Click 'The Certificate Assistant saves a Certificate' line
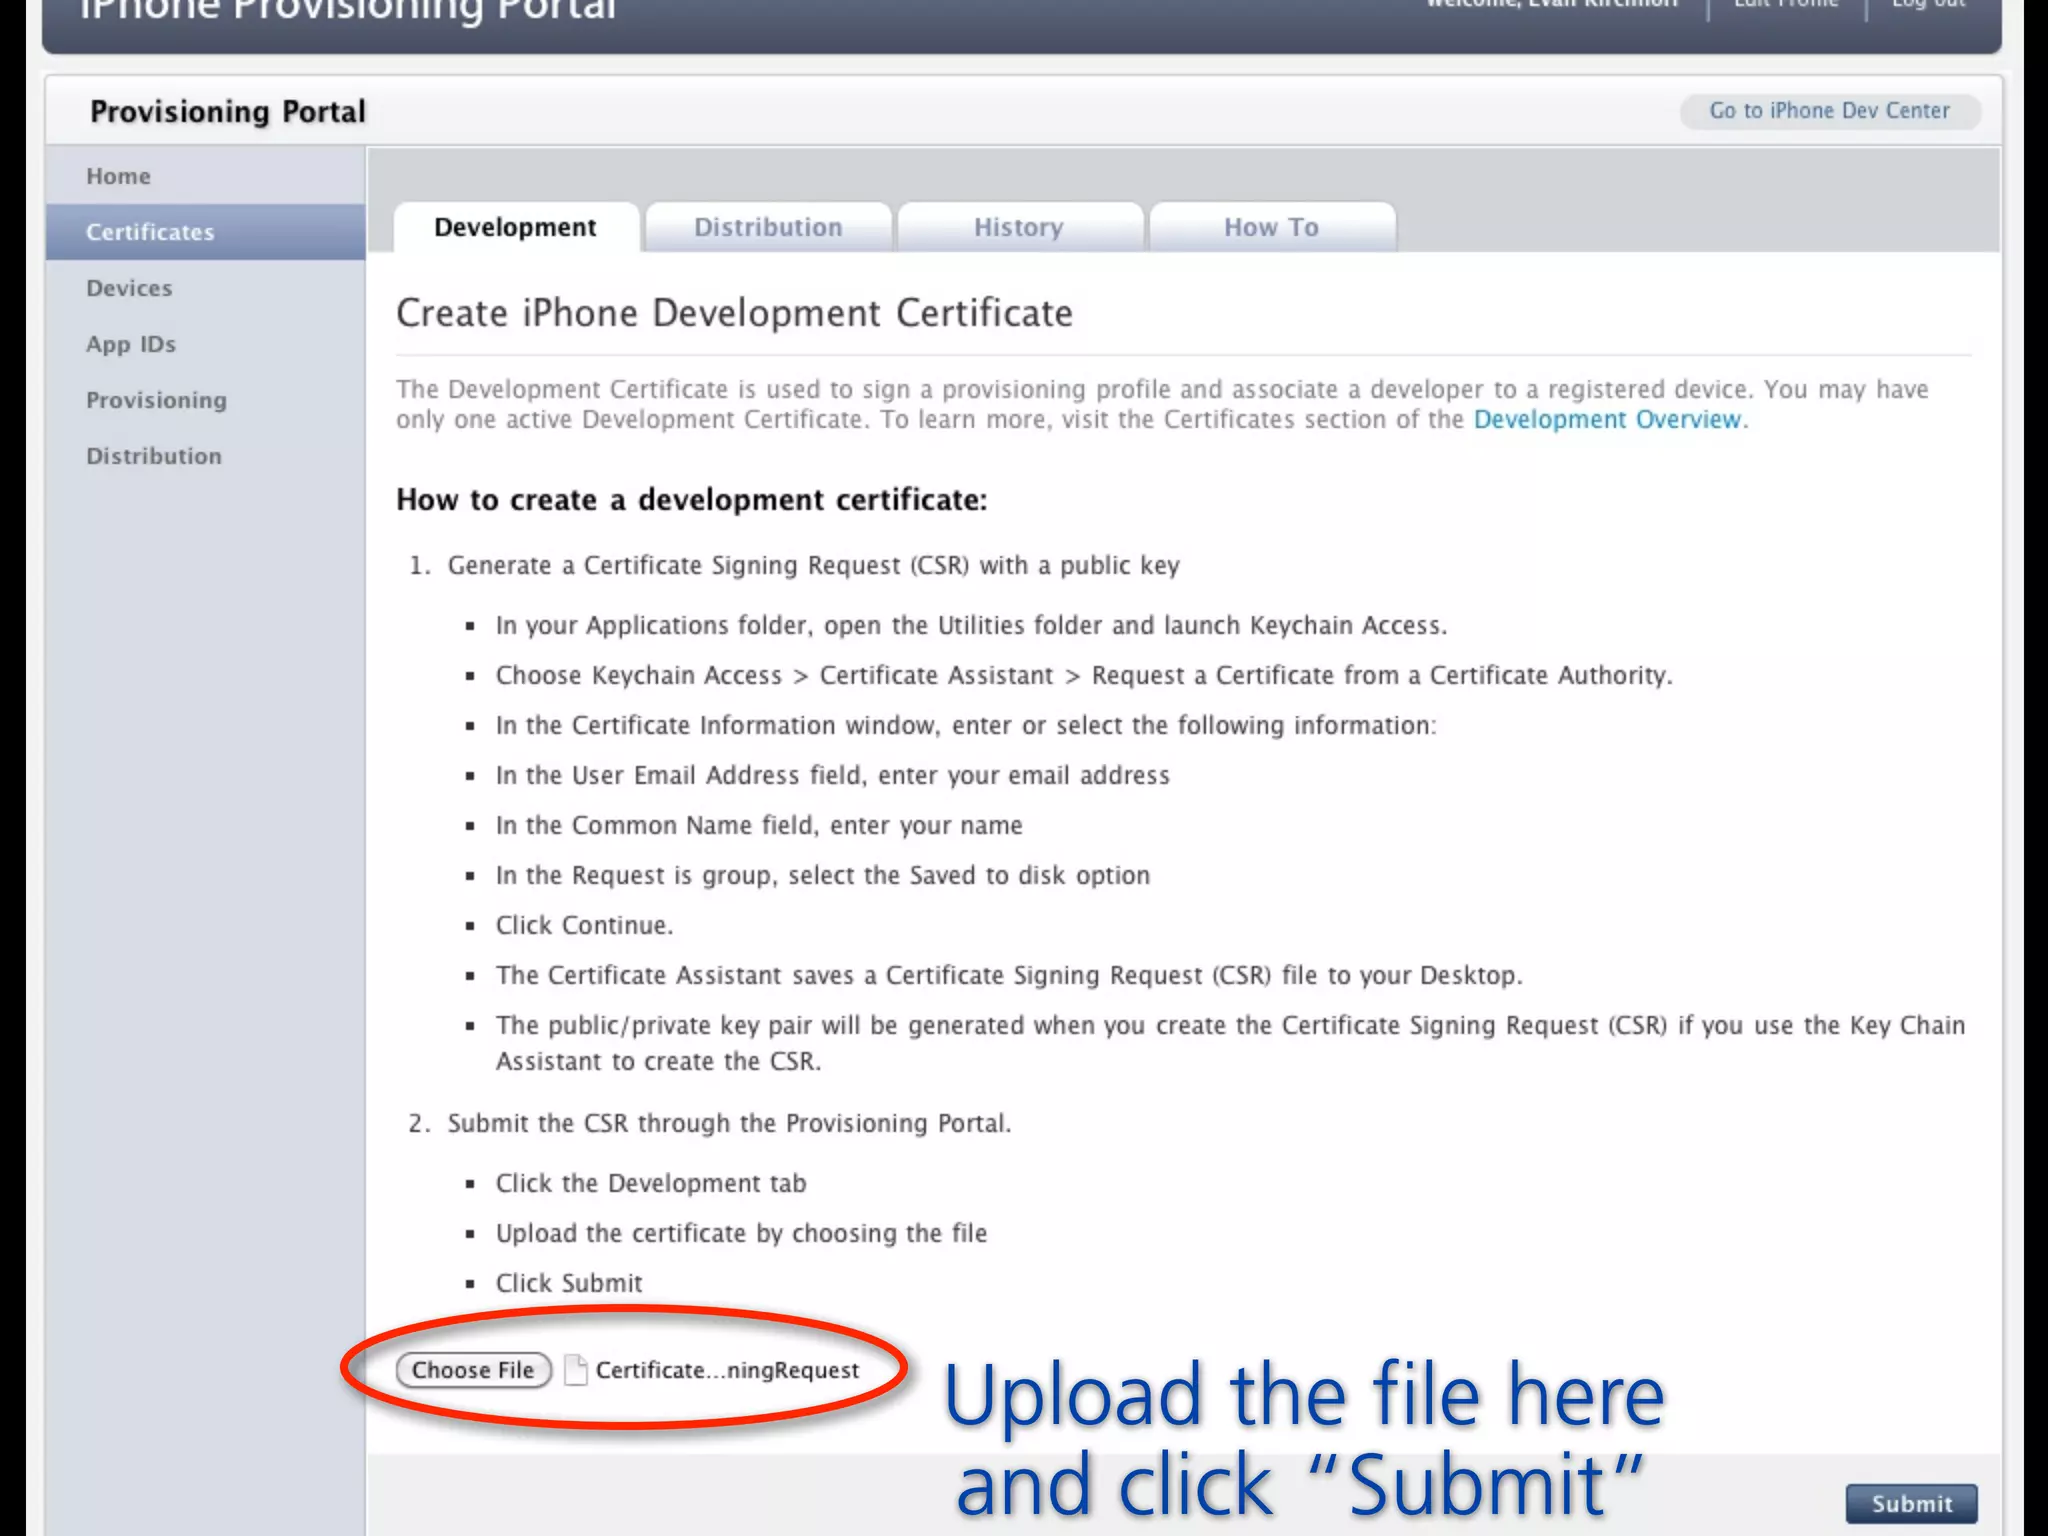 tap(1009, 975)
